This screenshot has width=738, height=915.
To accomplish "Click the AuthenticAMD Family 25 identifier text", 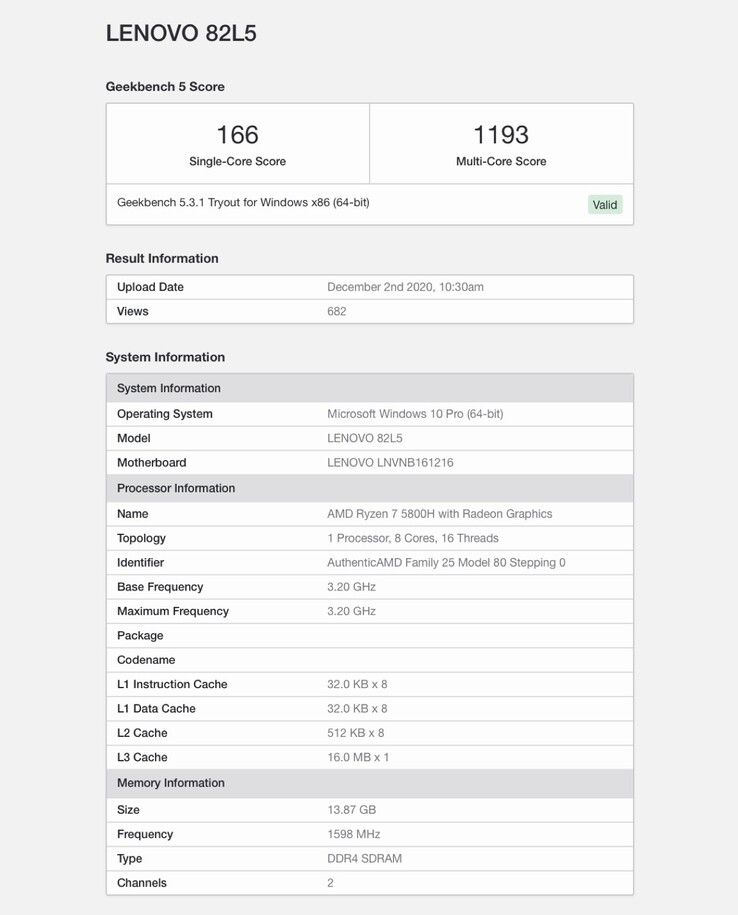I will coord(446,563).
